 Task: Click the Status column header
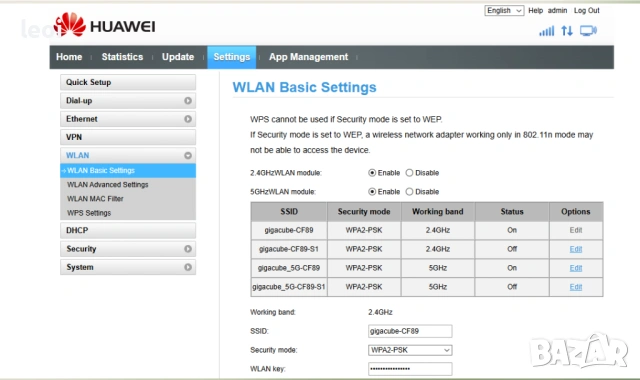coord(512,211)
